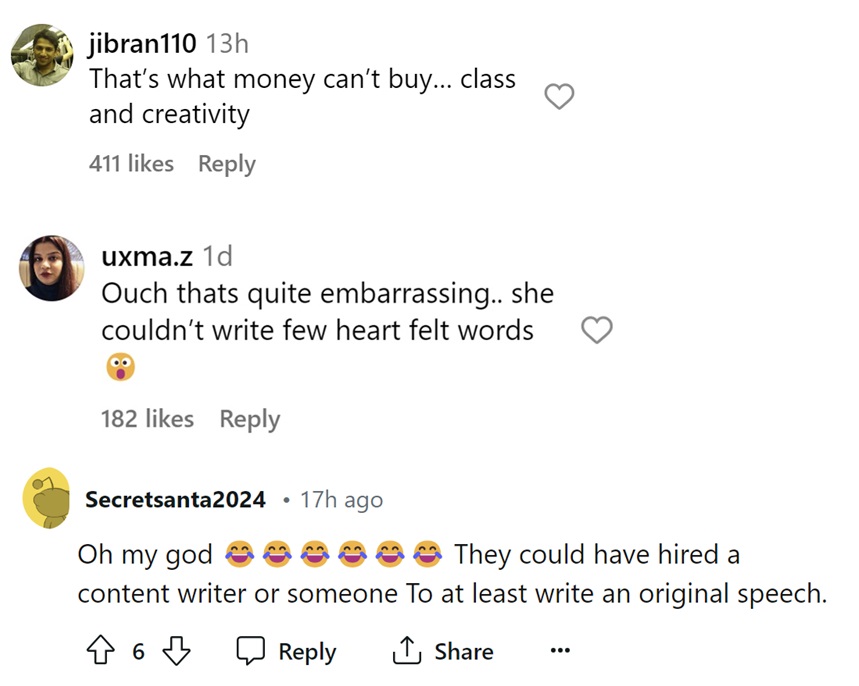Click the 17h ago timestamp

[341, 499]
